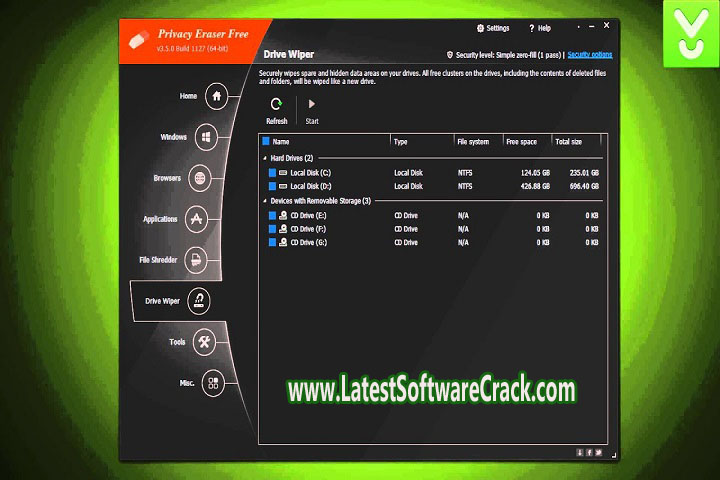Screen dimensions: 720x480
Task: Click the Start wipe arrow icon
Action: pyautogui.click(x=311, y=104)
